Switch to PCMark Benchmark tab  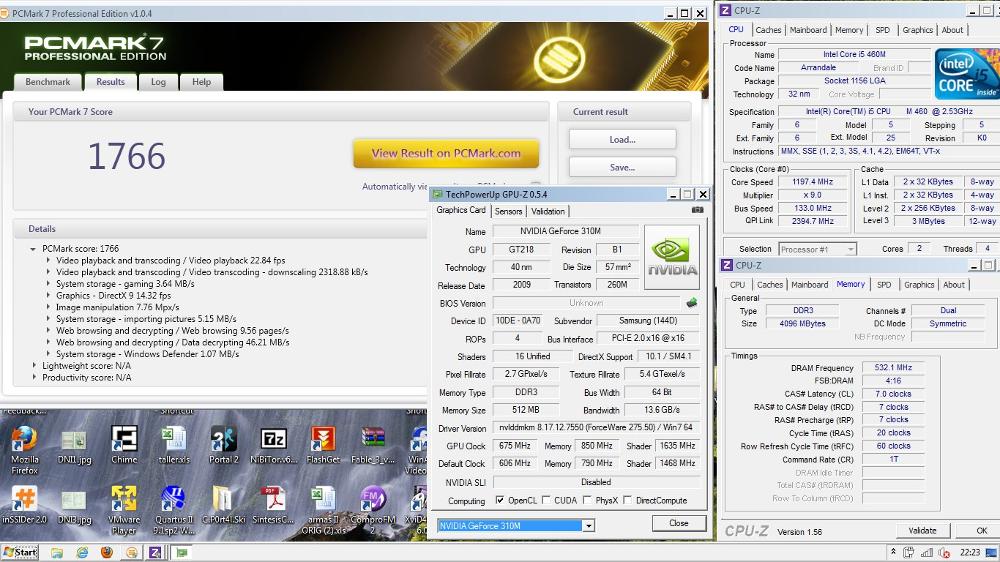(48, 82)
